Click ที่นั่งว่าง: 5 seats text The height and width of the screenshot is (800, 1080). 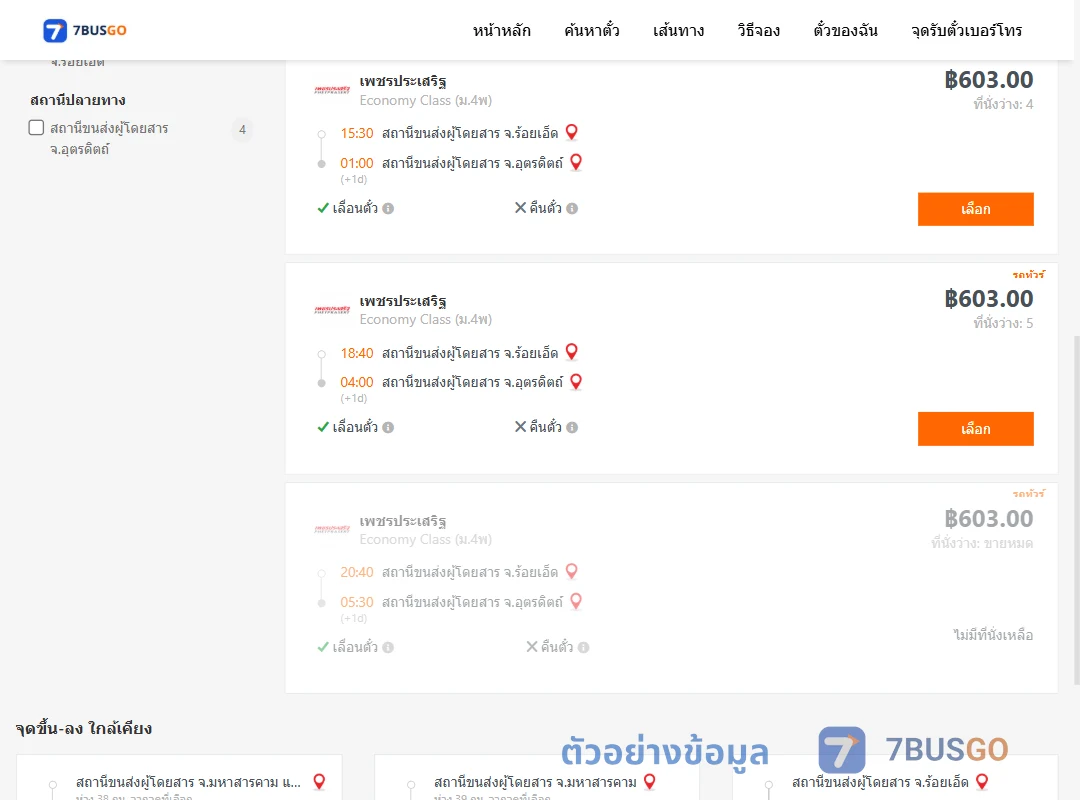point(1003,323)
